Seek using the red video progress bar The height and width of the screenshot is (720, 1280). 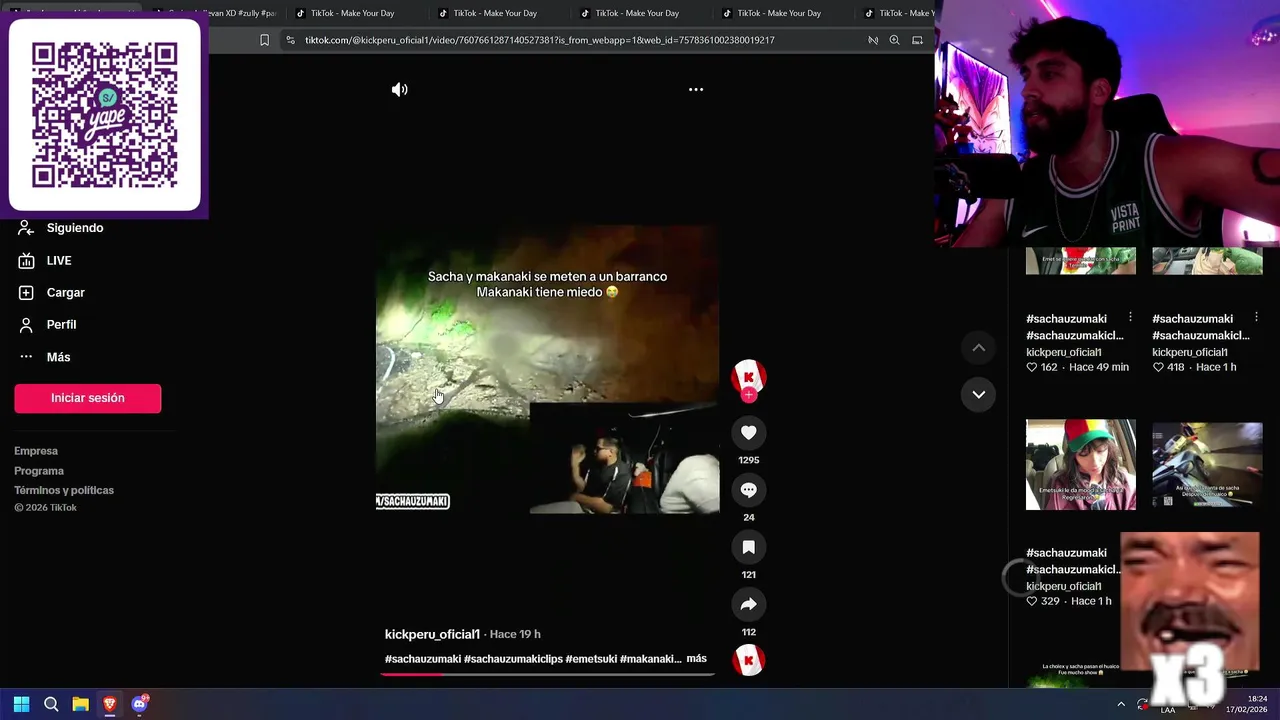(547, 674)
